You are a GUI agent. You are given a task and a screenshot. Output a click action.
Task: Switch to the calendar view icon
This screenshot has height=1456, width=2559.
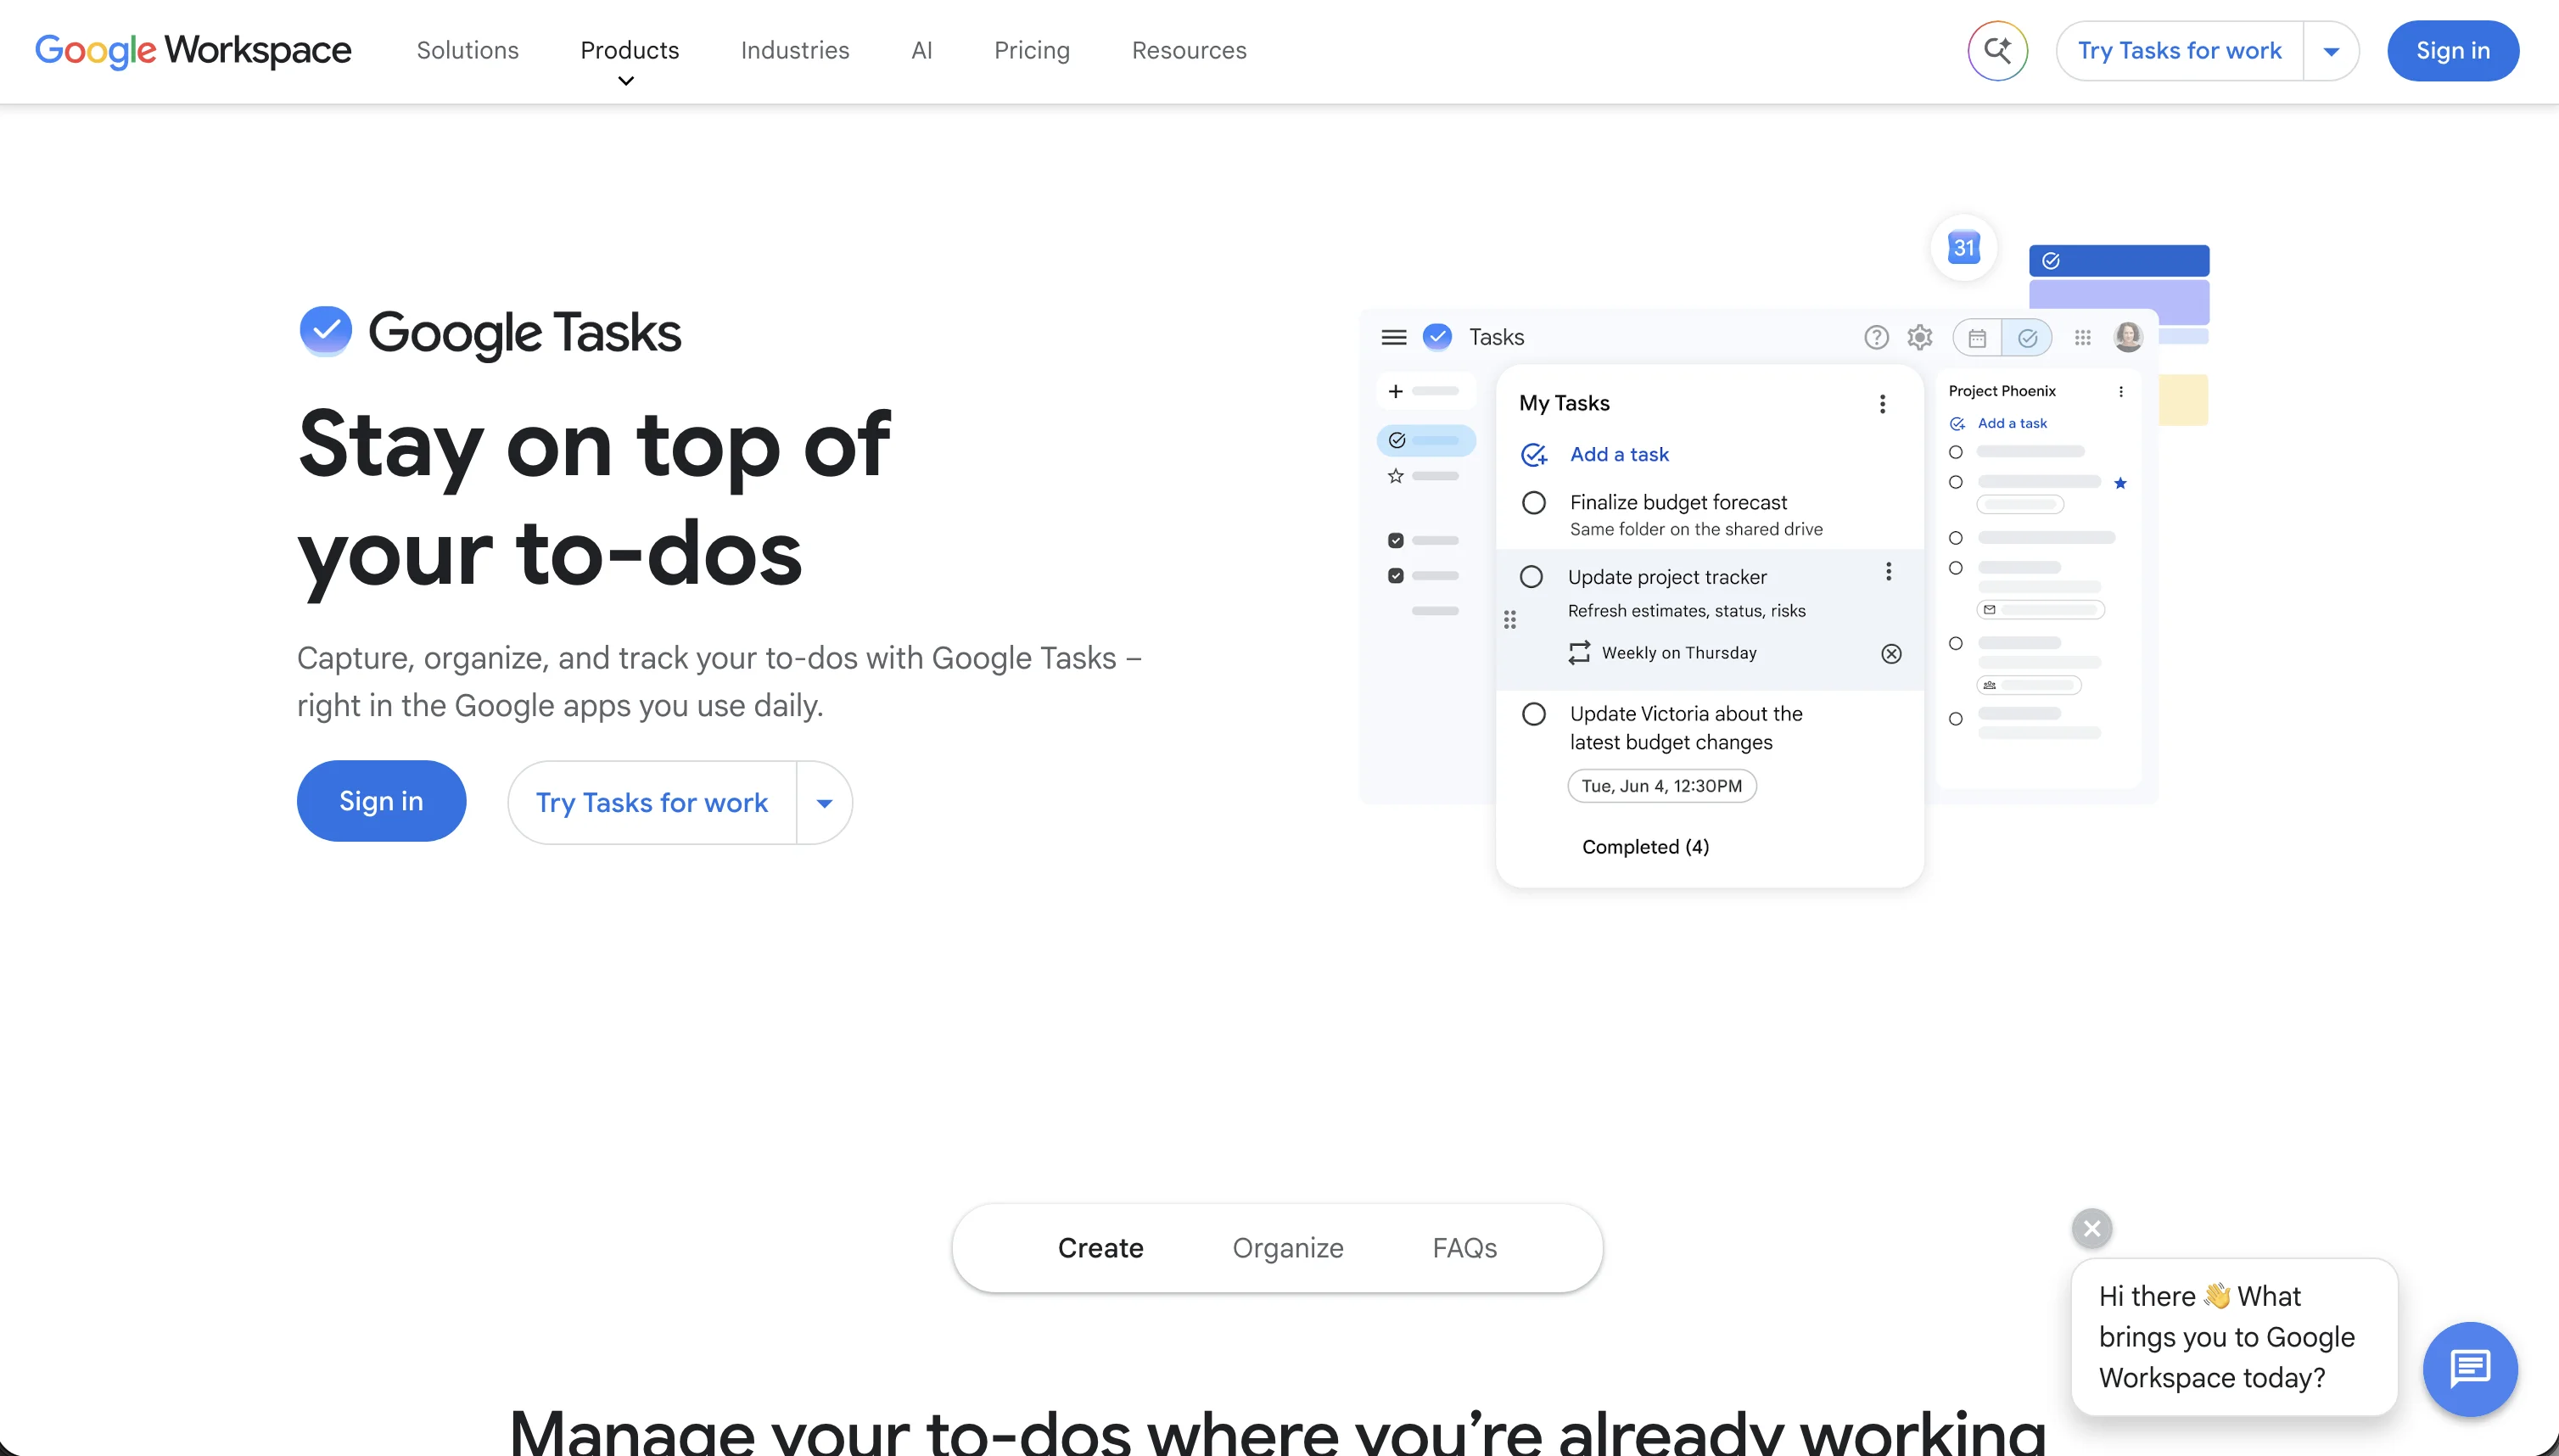1977,338
